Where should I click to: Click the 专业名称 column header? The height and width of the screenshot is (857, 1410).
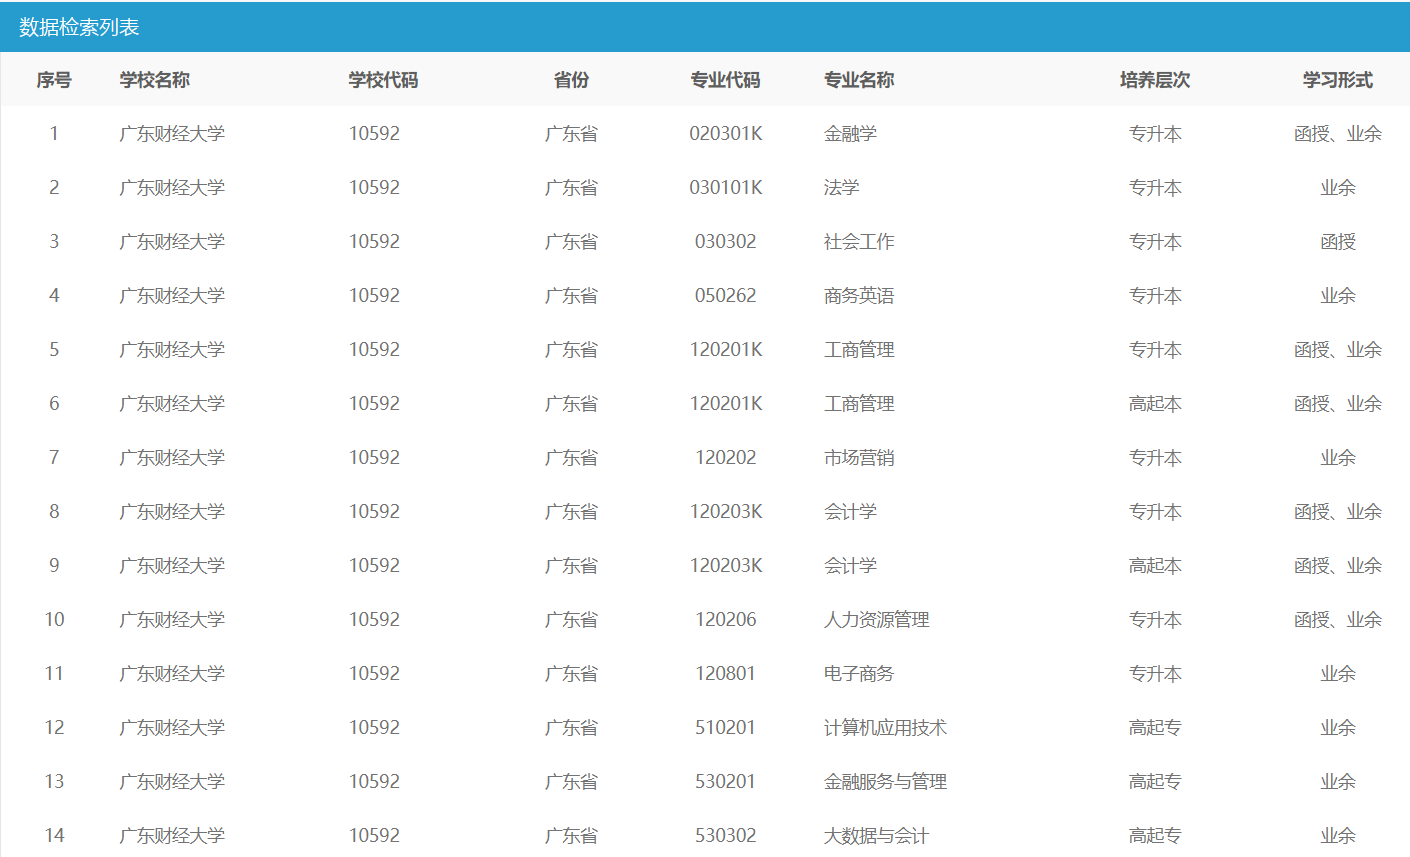859,80
